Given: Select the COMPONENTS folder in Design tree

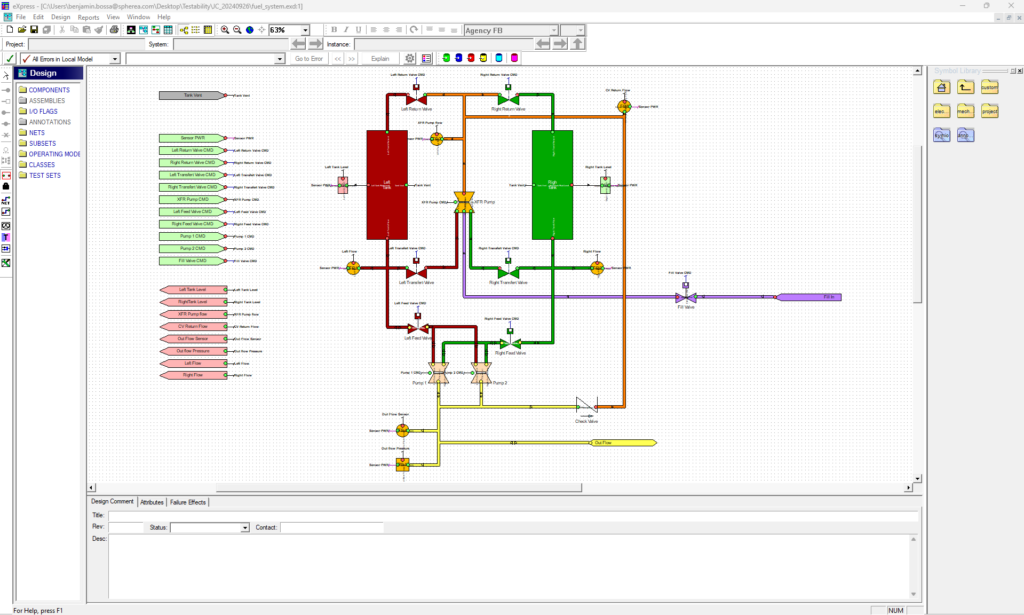Looking at the screenshot, I should [x=49, y=90].
